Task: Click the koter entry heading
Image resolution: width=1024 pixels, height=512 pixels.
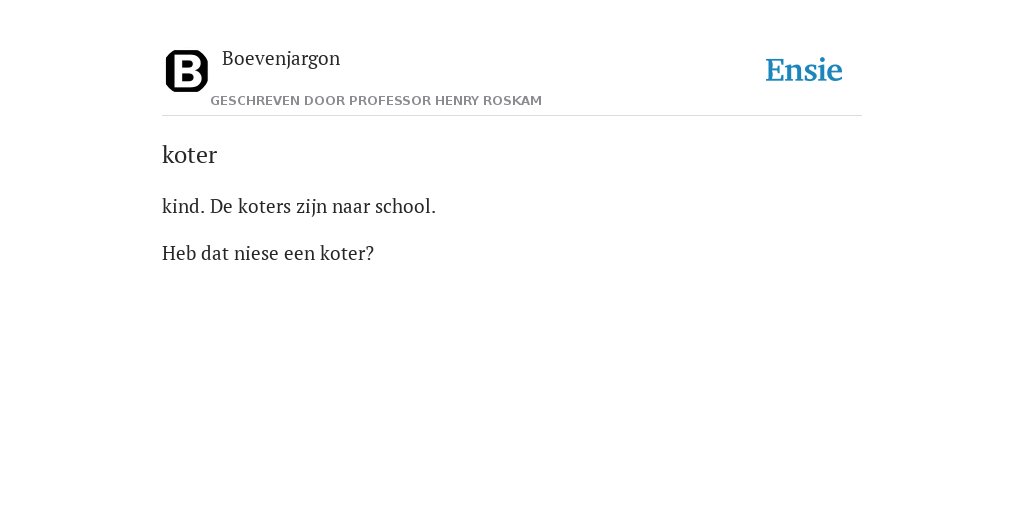Action: pyautogui.click(x=189, y=155)
